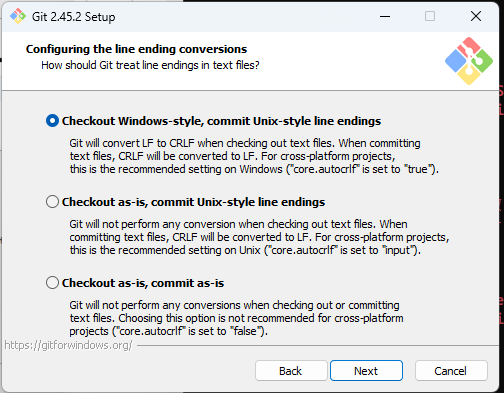Select the Checkout Windows-style radio button
This screenshot has width=504, height=393.
(52, 121)
